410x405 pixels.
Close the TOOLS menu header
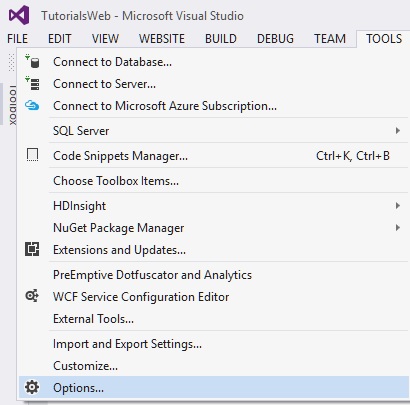(x=384, y=39)
